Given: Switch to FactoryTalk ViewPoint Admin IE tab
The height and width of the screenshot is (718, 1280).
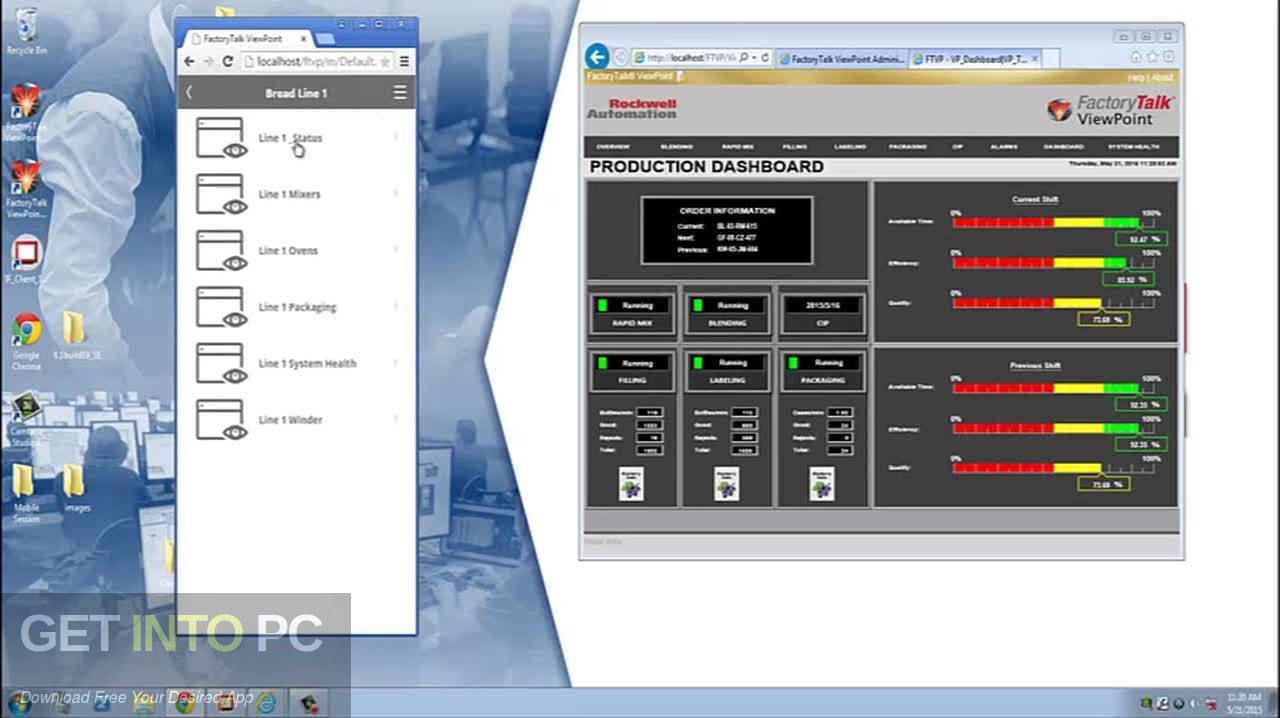Looking at the screenshot, I should 840,59.
